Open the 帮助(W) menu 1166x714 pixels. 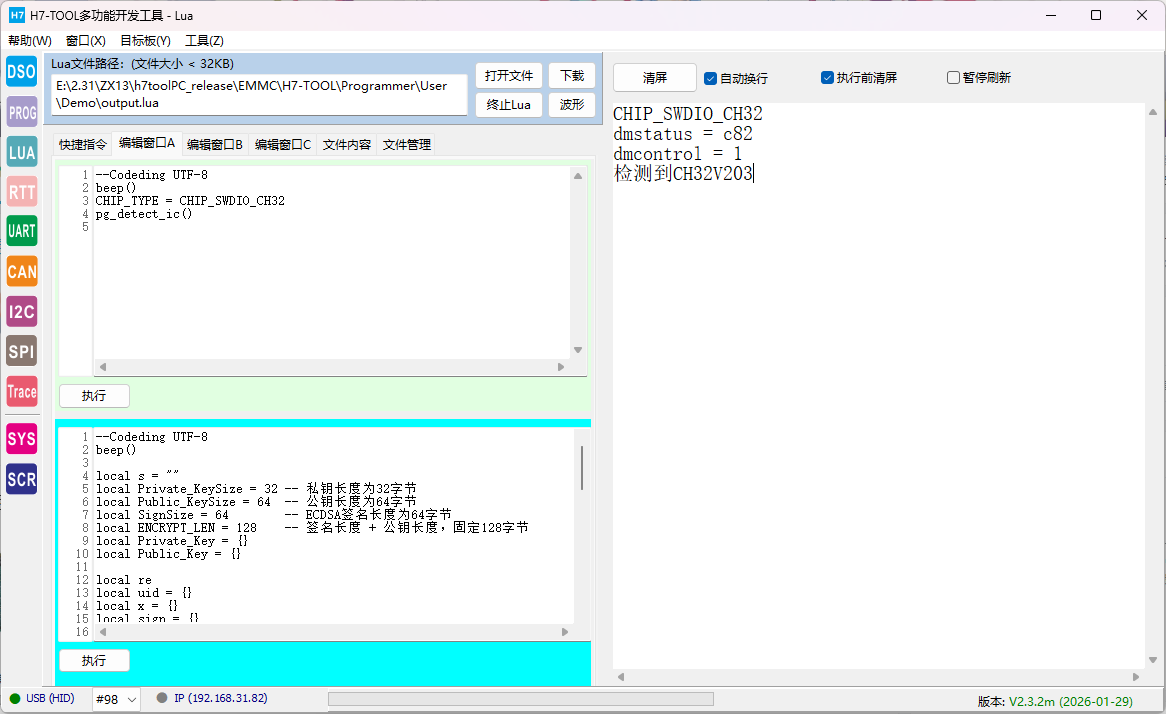pos(30,40)
